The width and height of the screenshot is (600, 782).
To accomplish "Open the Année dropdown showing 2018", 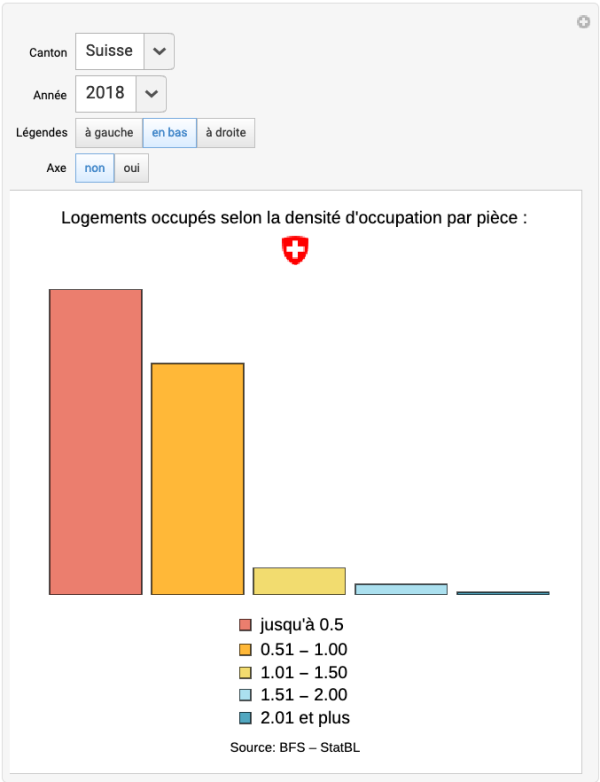I will pyautogui.click(x=106, y=93).
